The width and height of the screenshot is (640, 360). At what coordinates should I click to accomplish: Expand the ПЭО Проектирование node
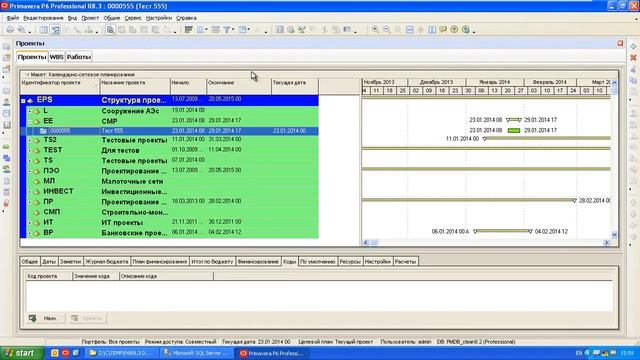[29, 171]
